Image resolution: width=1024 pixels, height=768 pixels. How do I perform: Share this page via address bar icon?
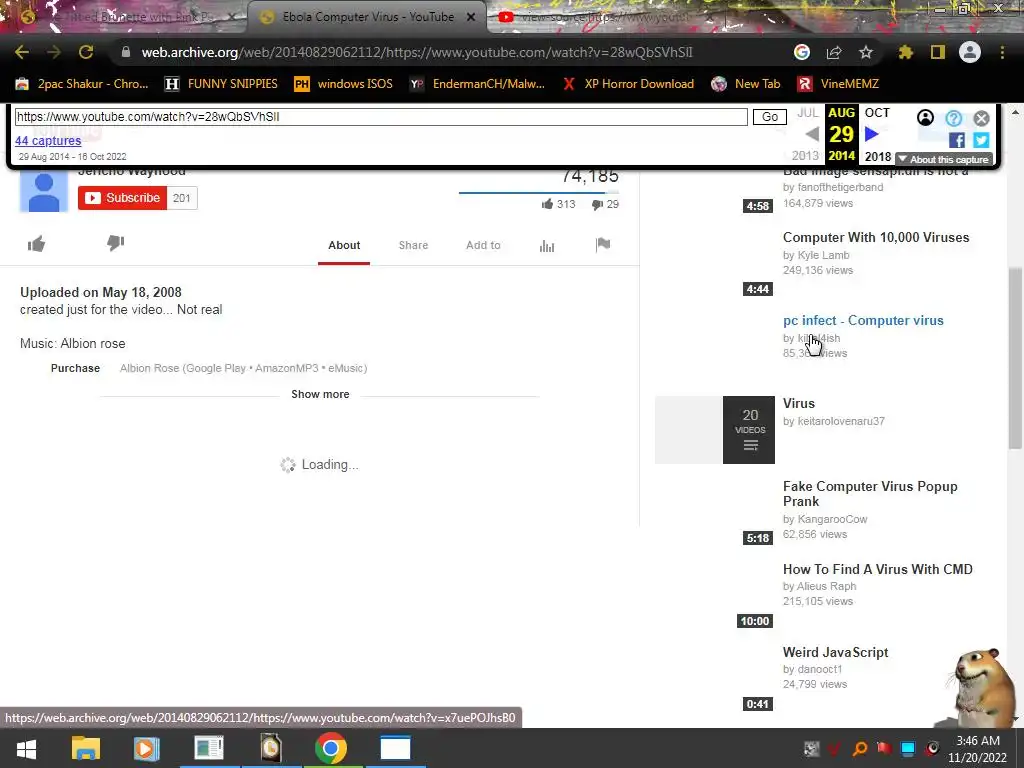pos(834,52)
